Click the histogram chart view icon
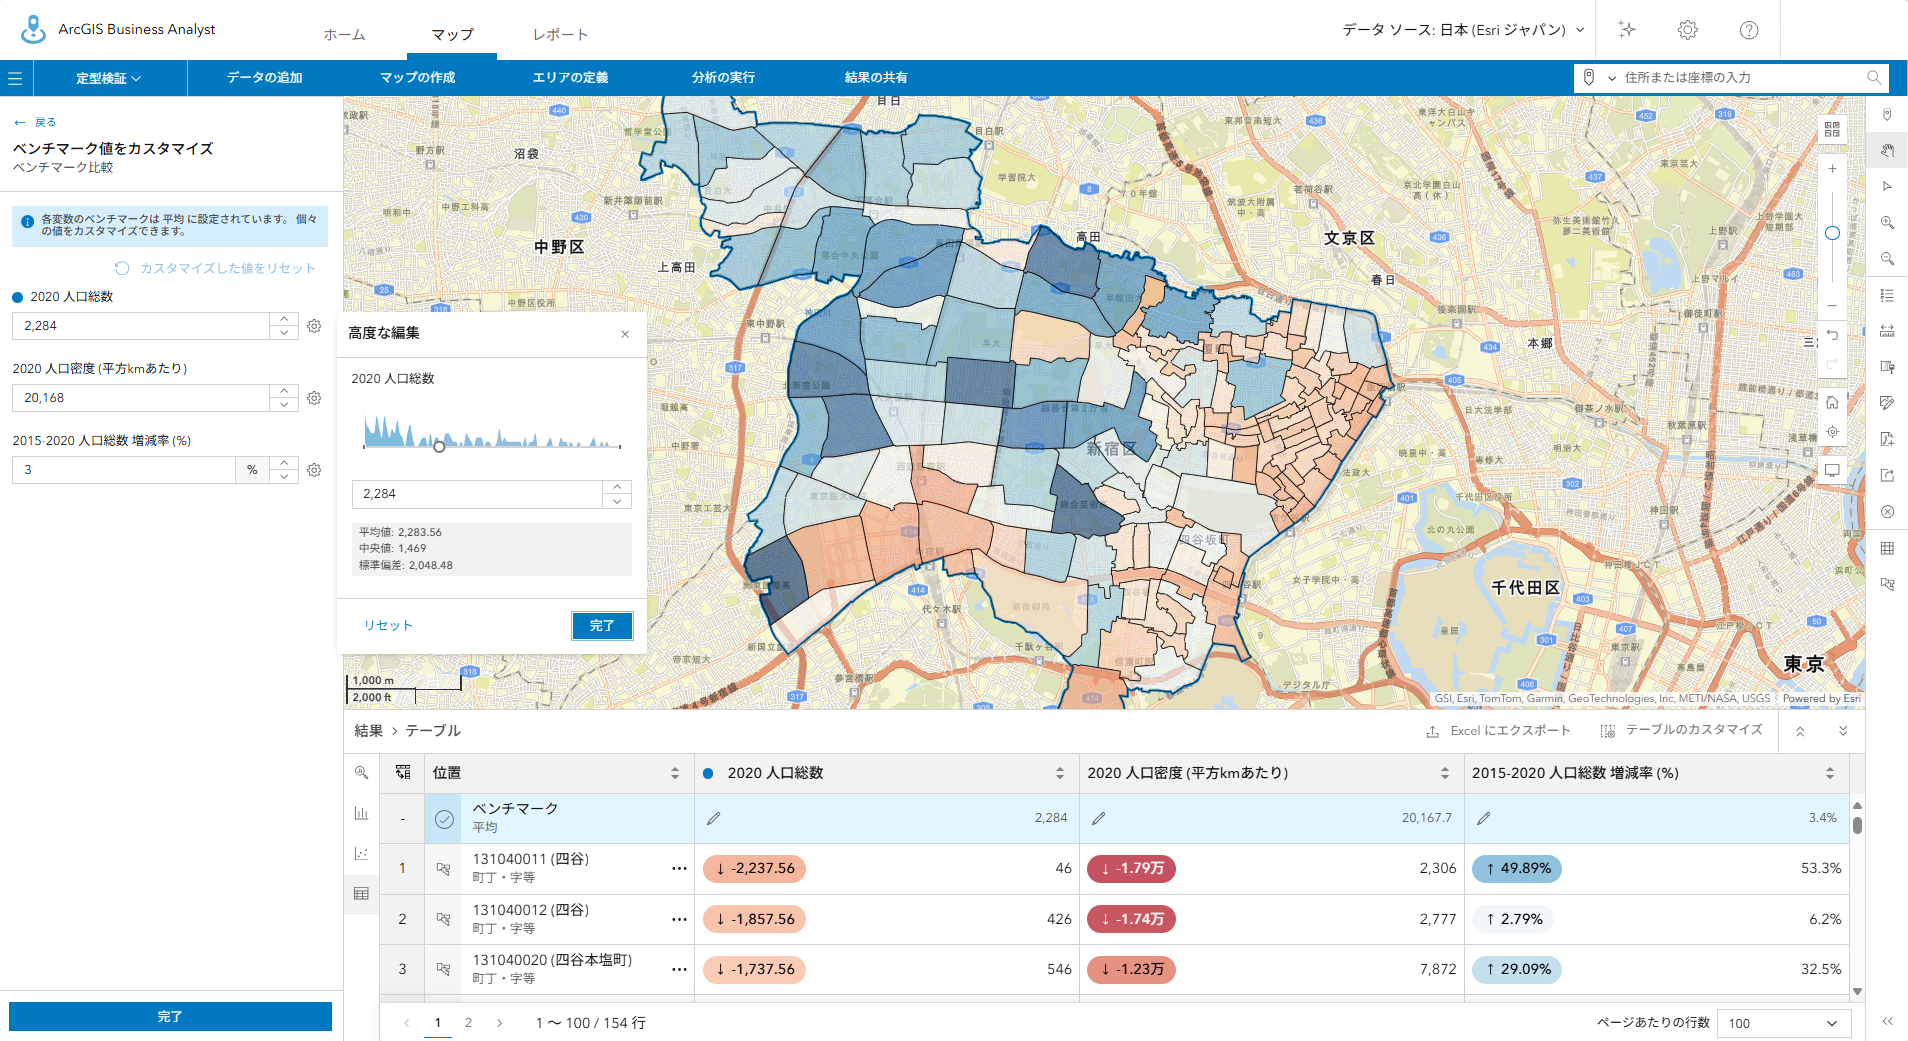This screenshot has width=1908, height=1041. click(361, 813)
